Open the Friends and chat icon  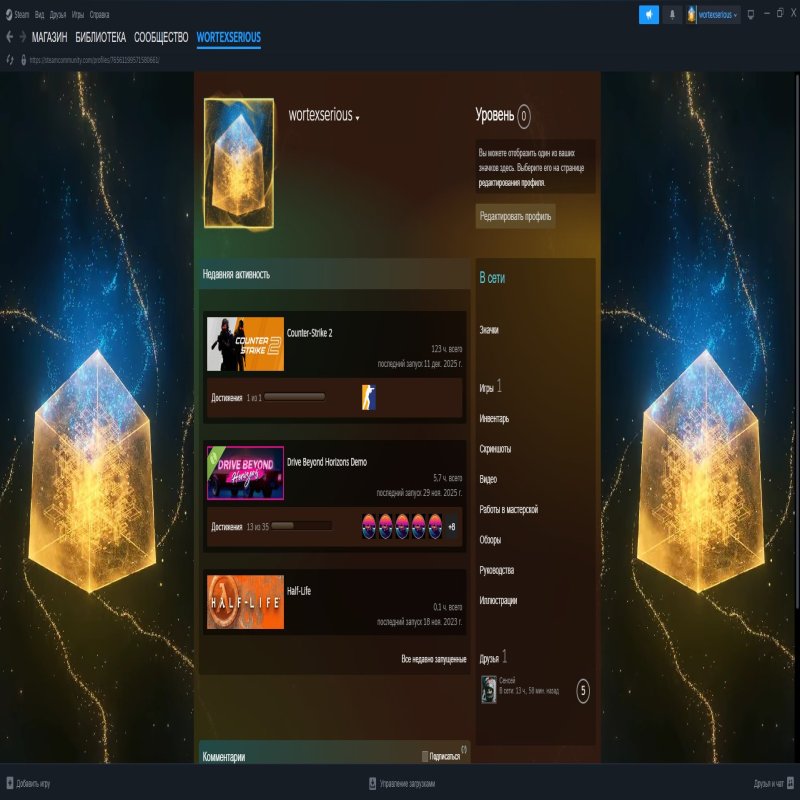click(790, 783)
